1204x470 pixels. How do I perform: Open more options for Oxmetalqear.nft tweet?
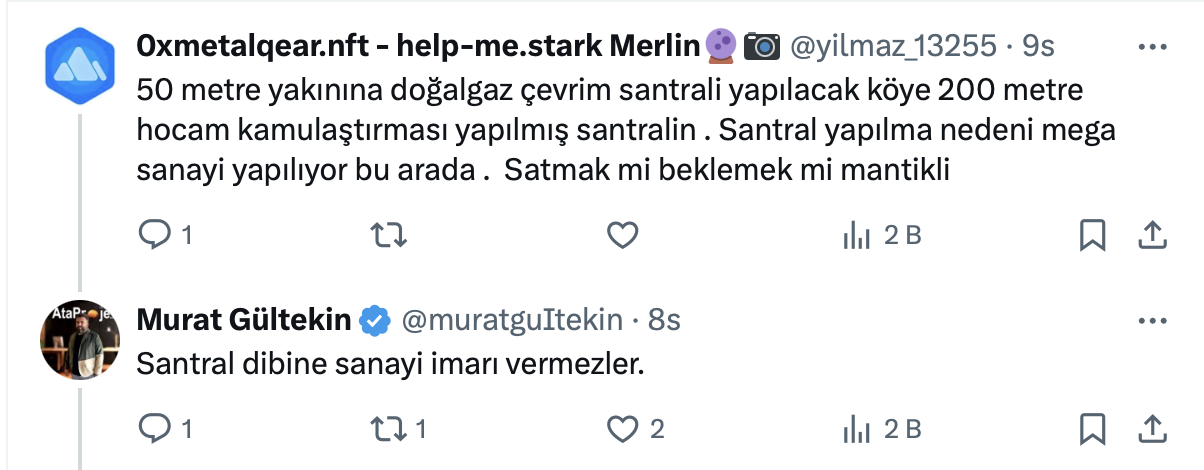(x=1153, y=46)
